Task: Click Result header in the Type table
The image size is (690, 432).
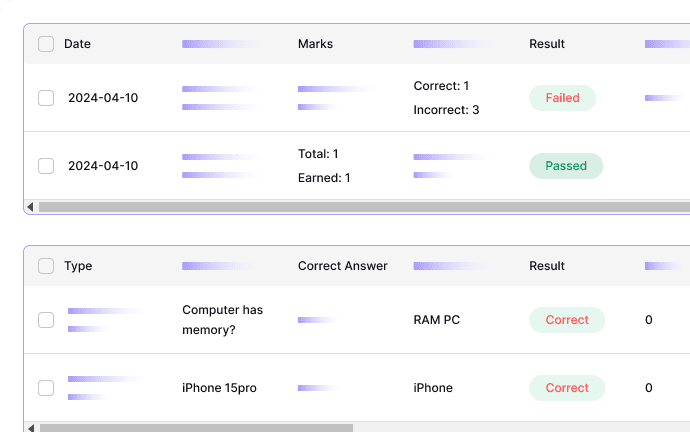Action: pyautogui.click(x=547, y=266)
